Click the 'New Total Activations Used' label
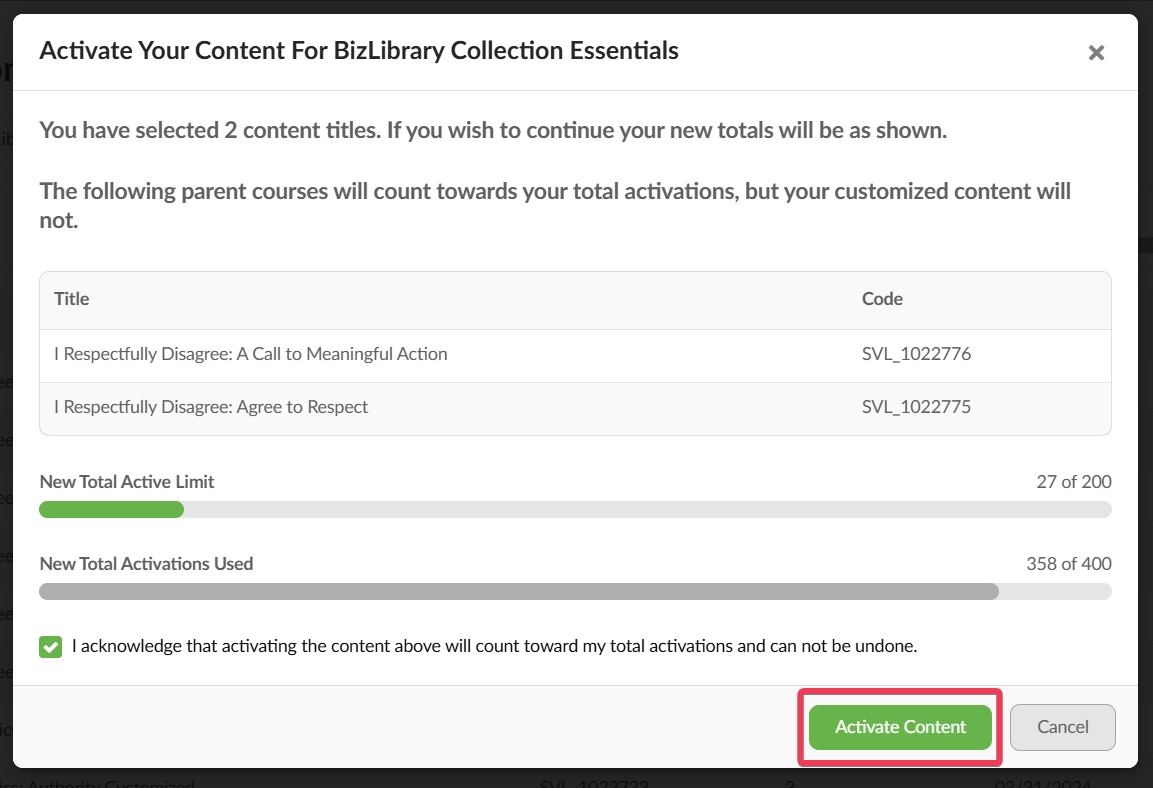Screen dimensions: 1153x788 [146, 564]
